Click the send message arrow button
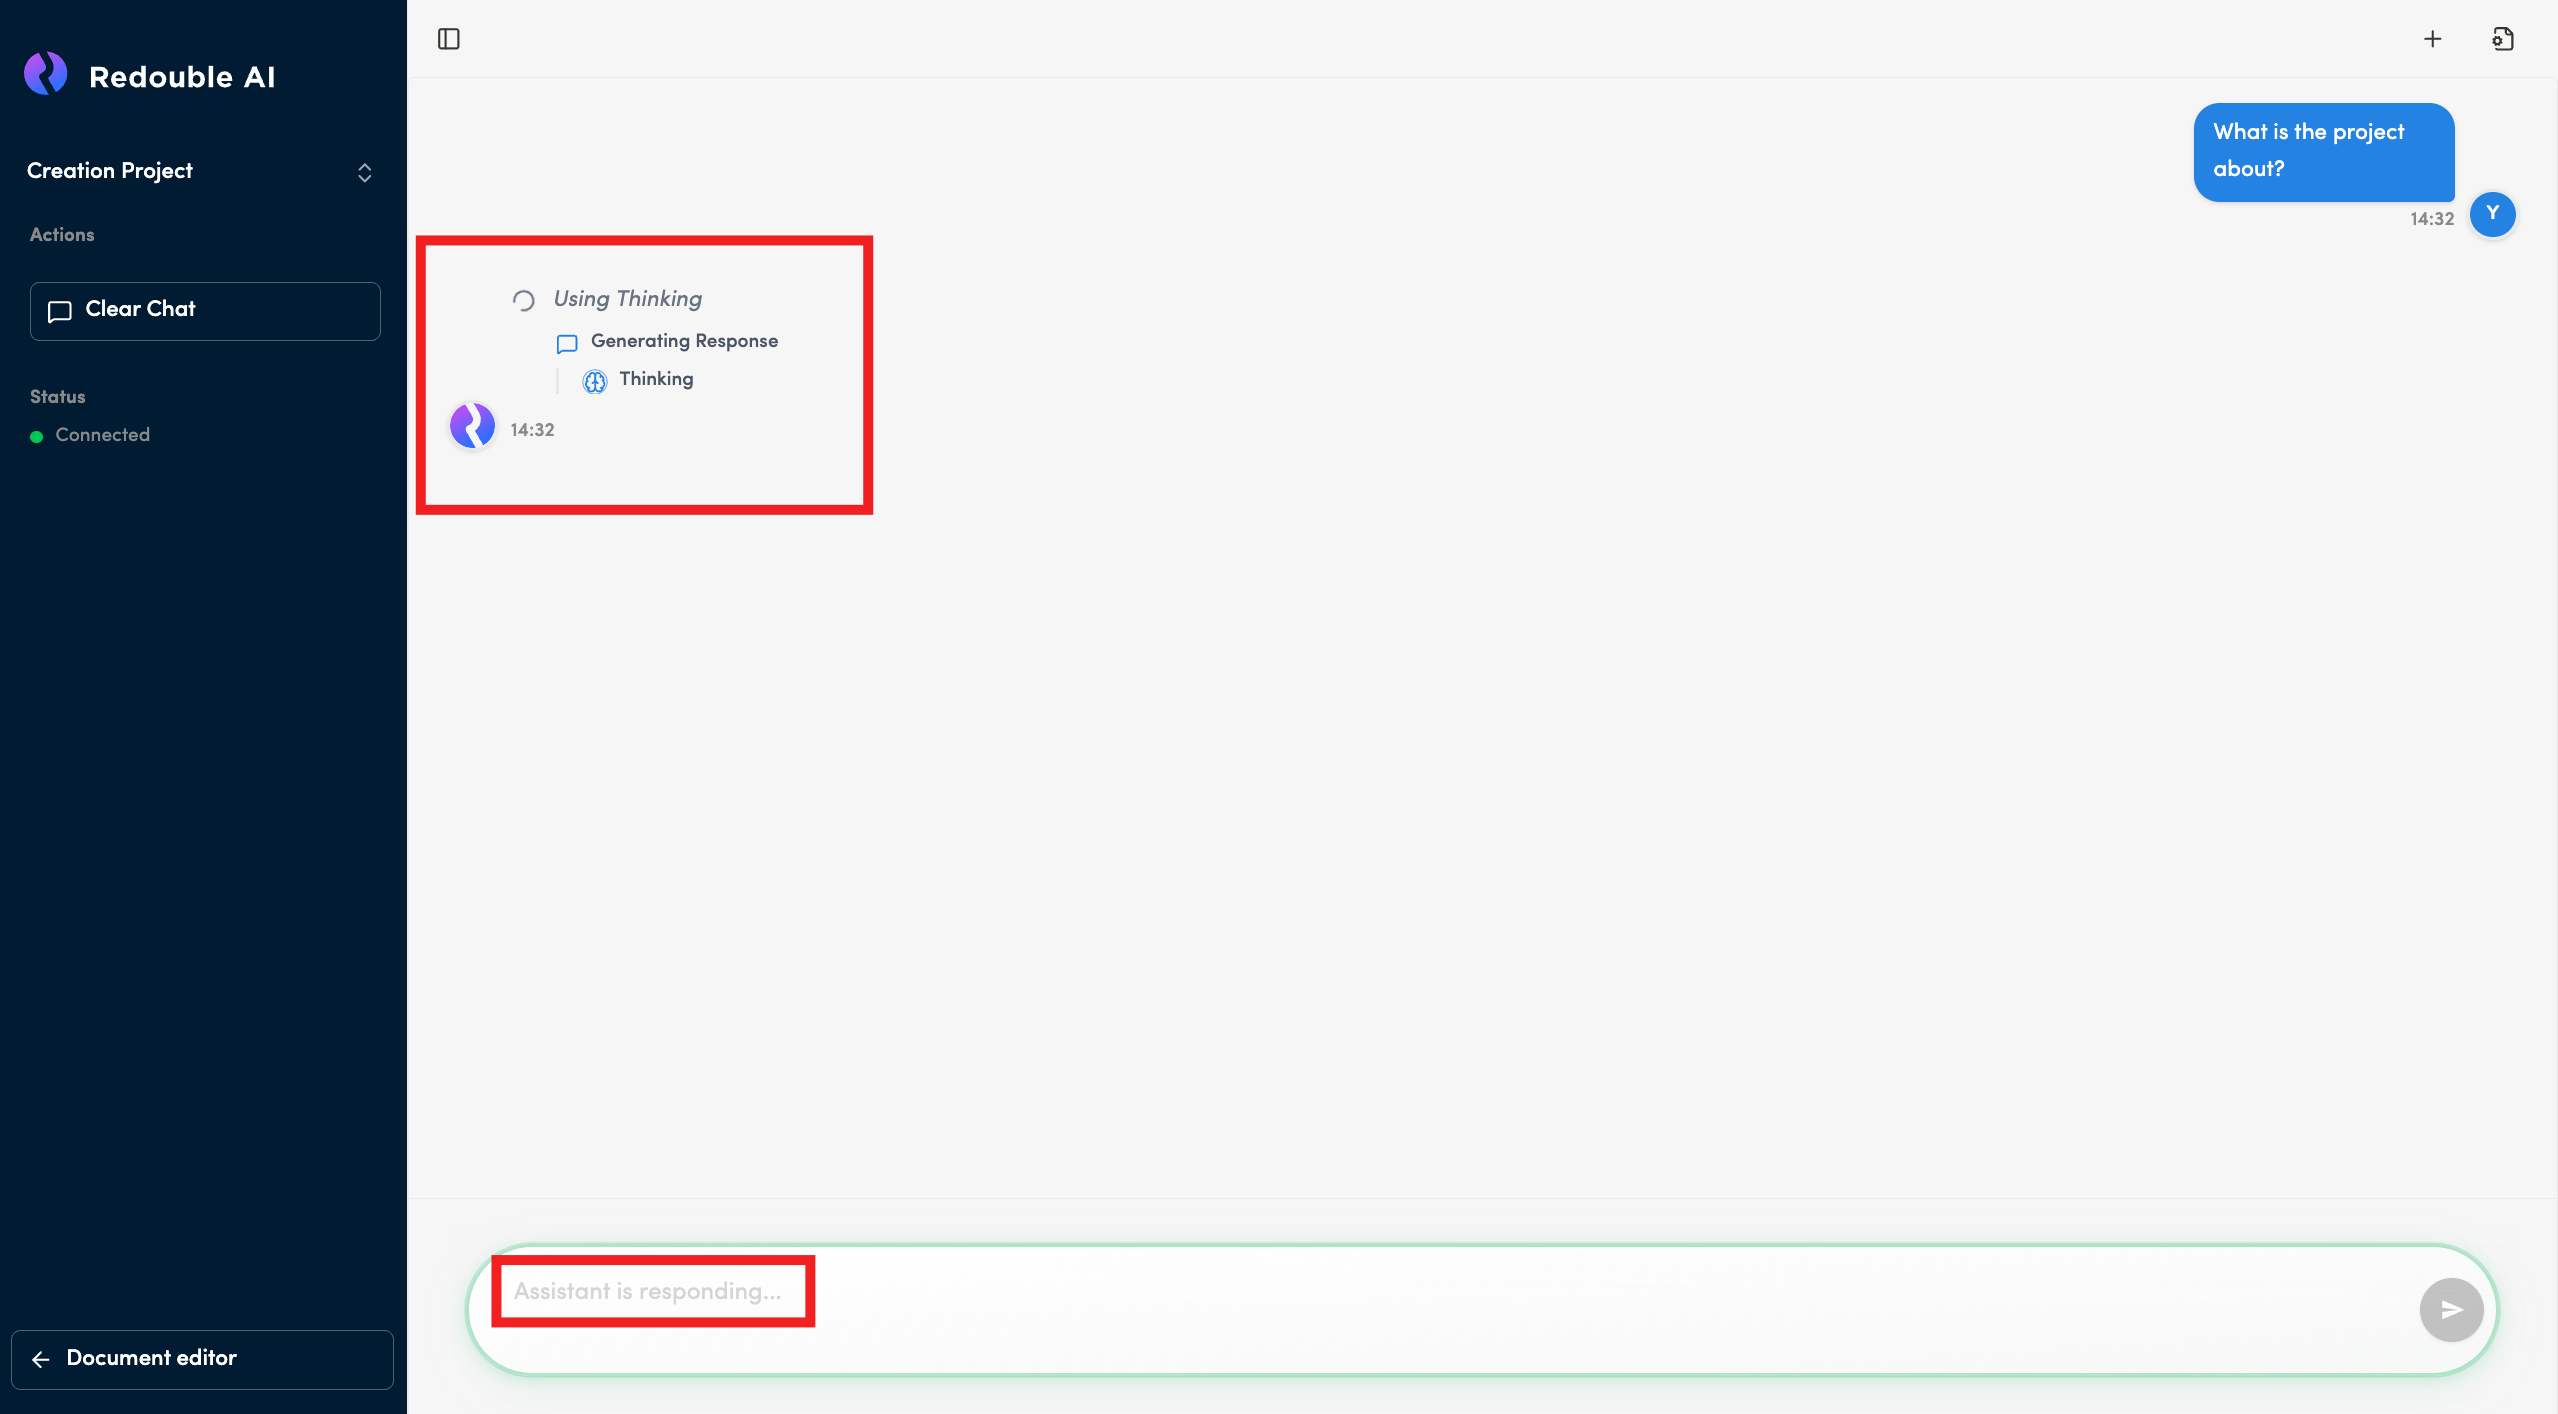This screenshot has height=1414, width=2558. [2450, 1309]
